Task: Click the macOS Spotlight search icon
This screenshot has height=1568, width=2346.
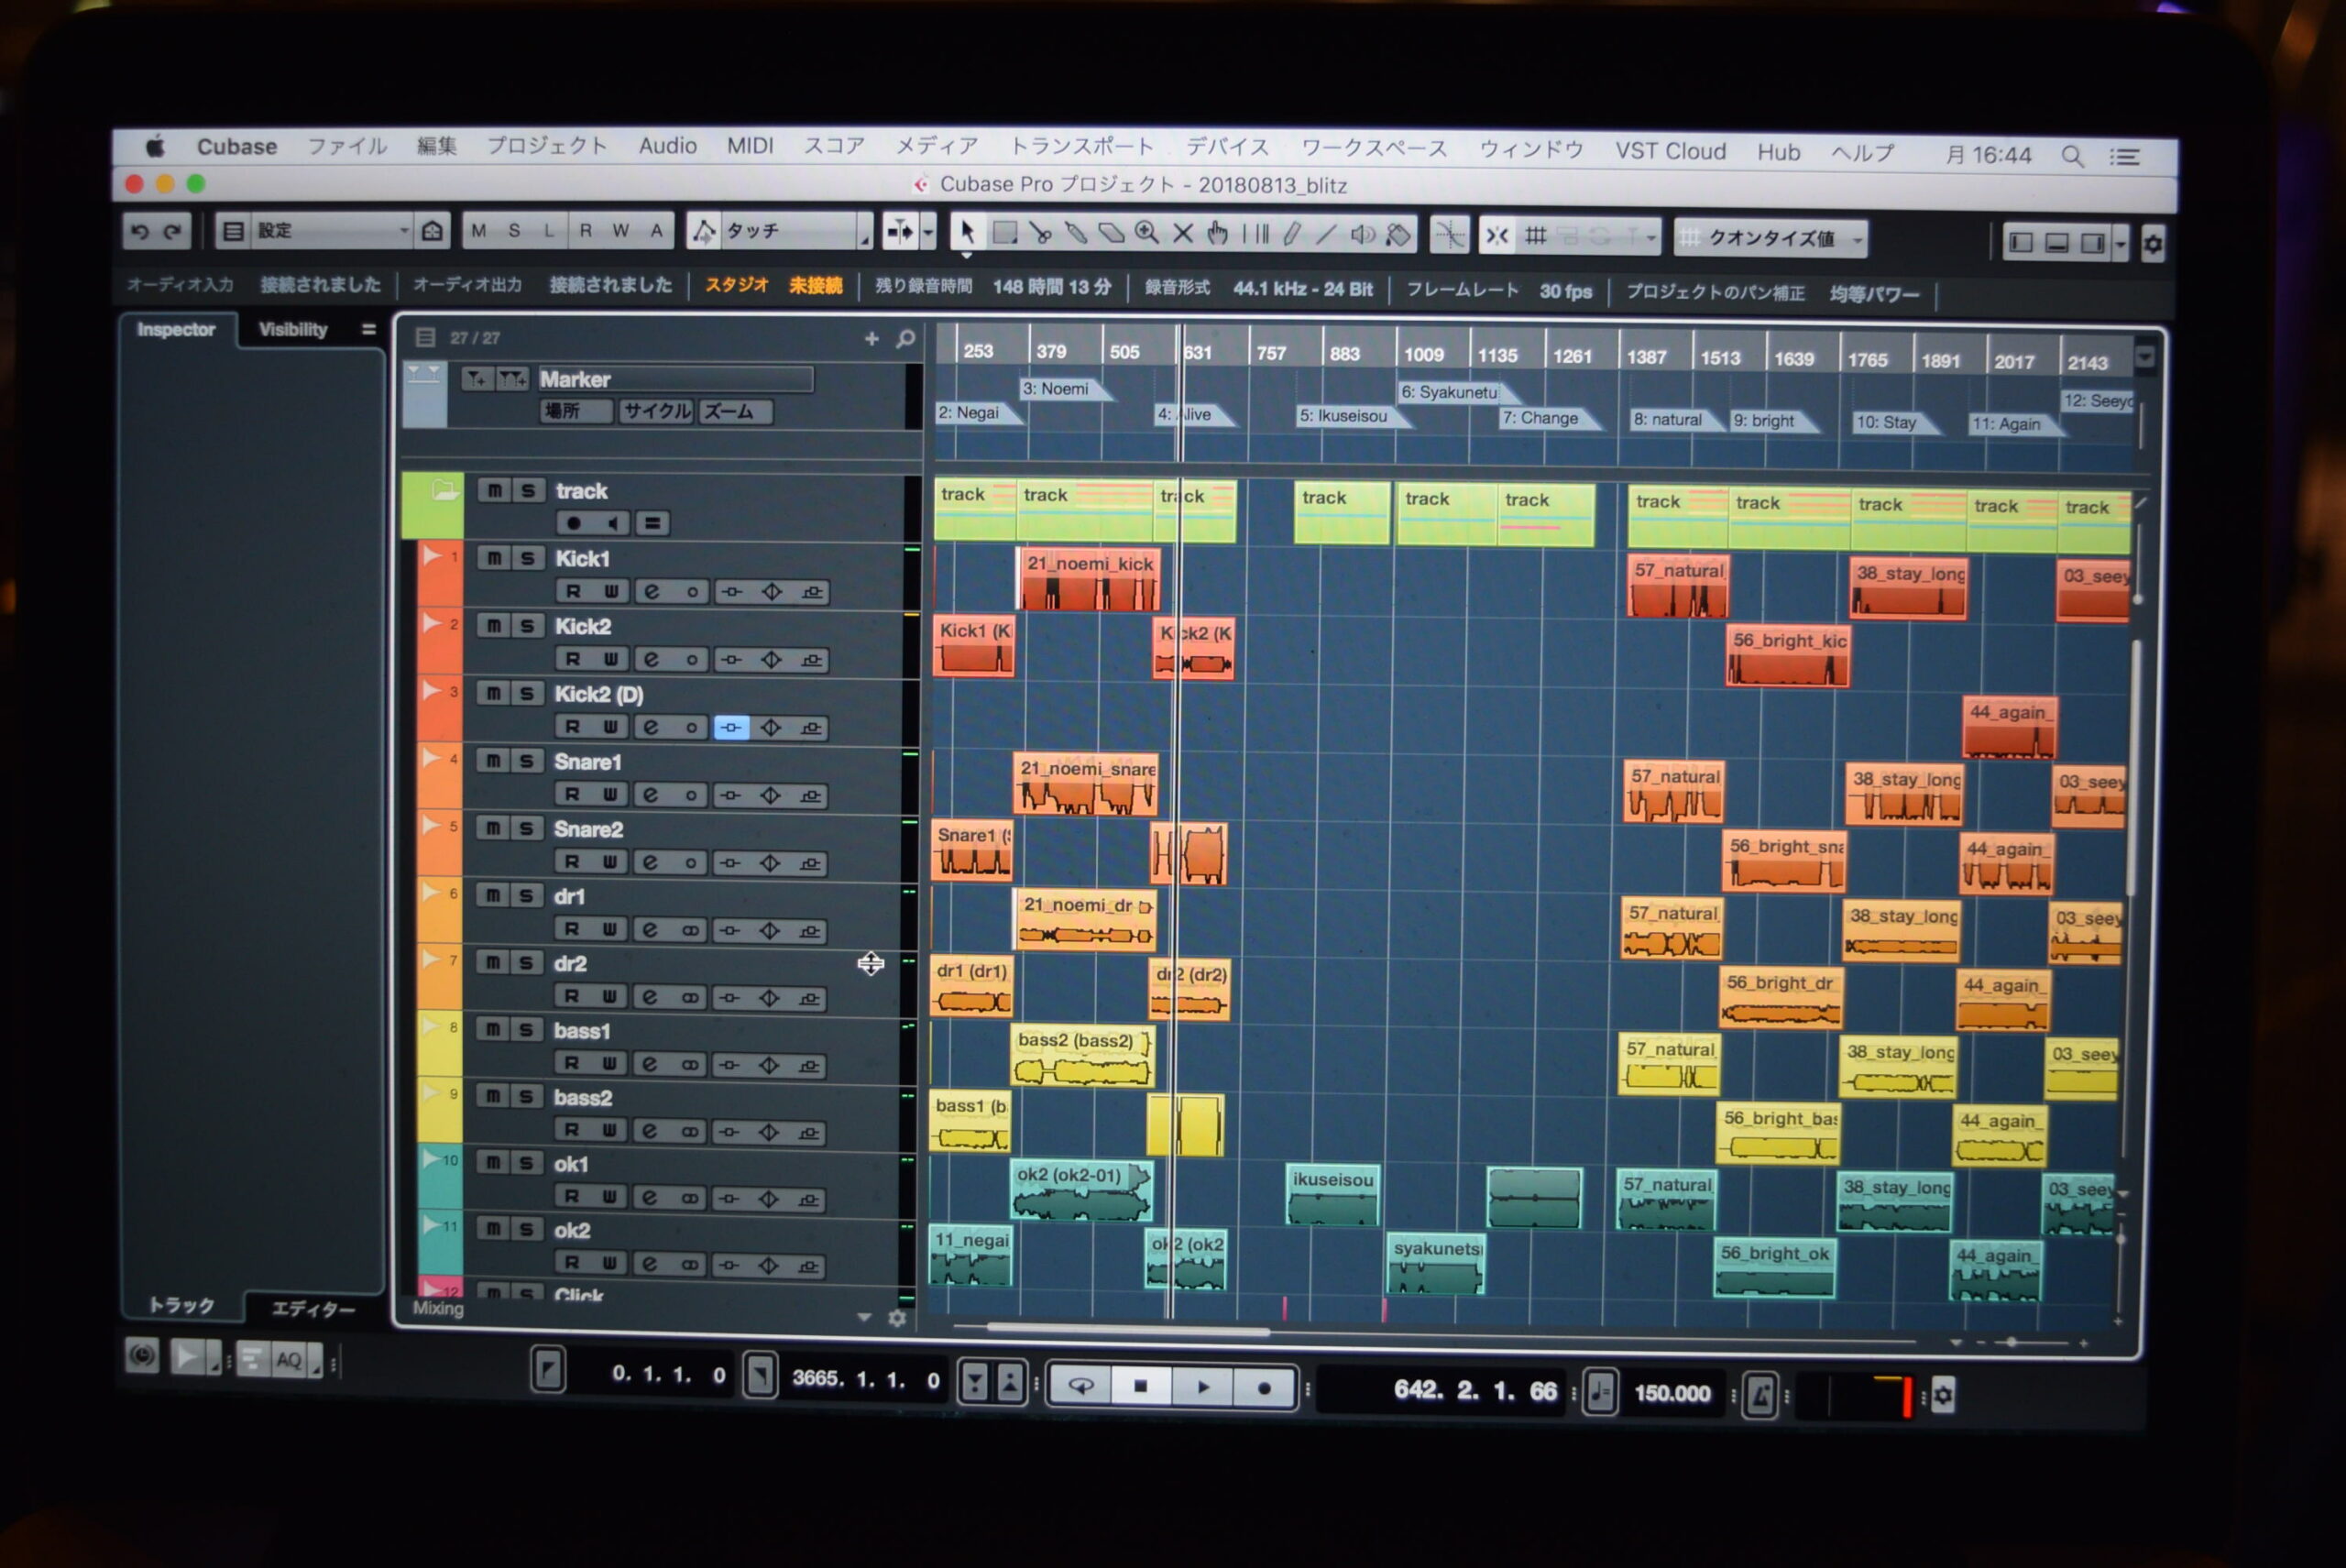Action: click(2072, 156)
